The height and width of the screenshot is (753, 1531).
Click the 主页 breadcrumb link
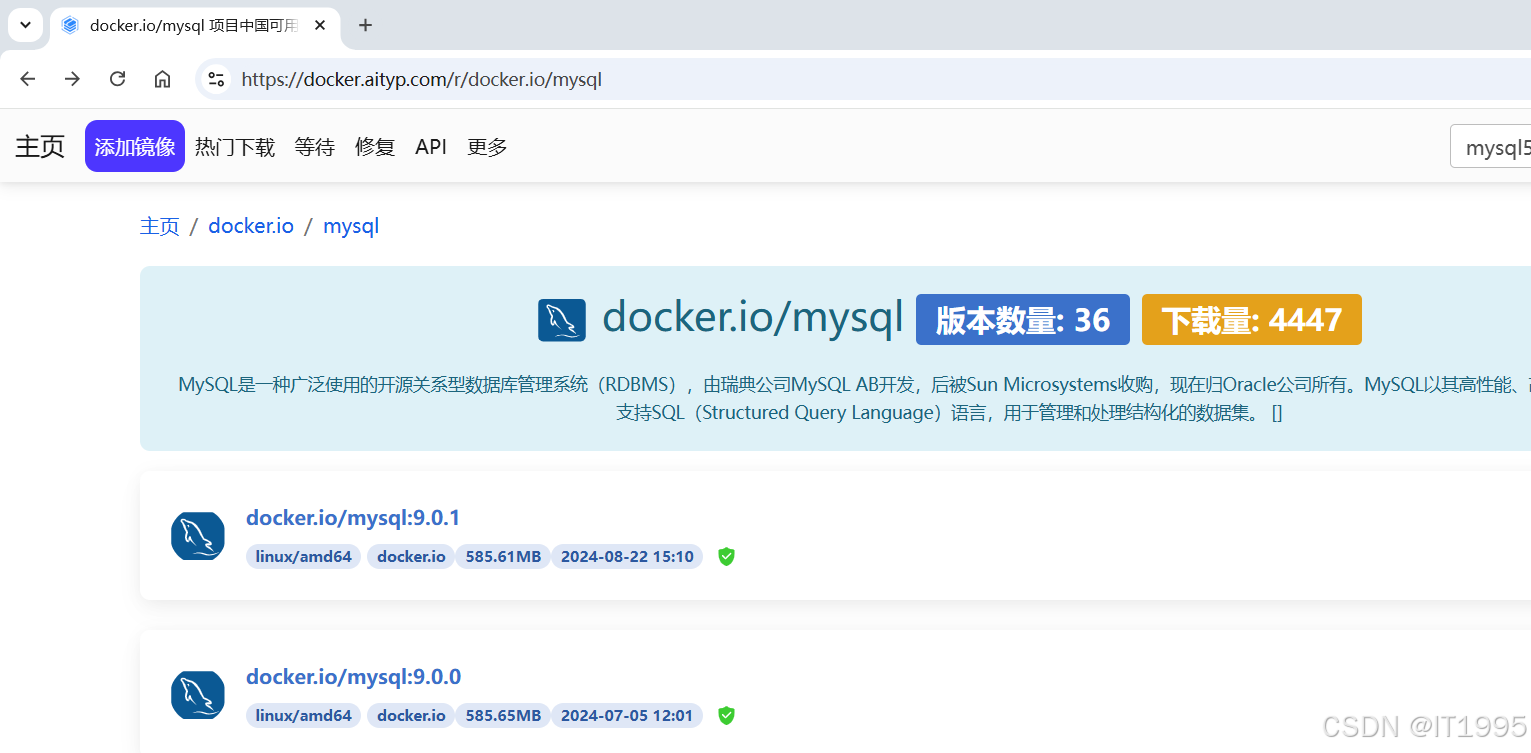coord(160,226)
